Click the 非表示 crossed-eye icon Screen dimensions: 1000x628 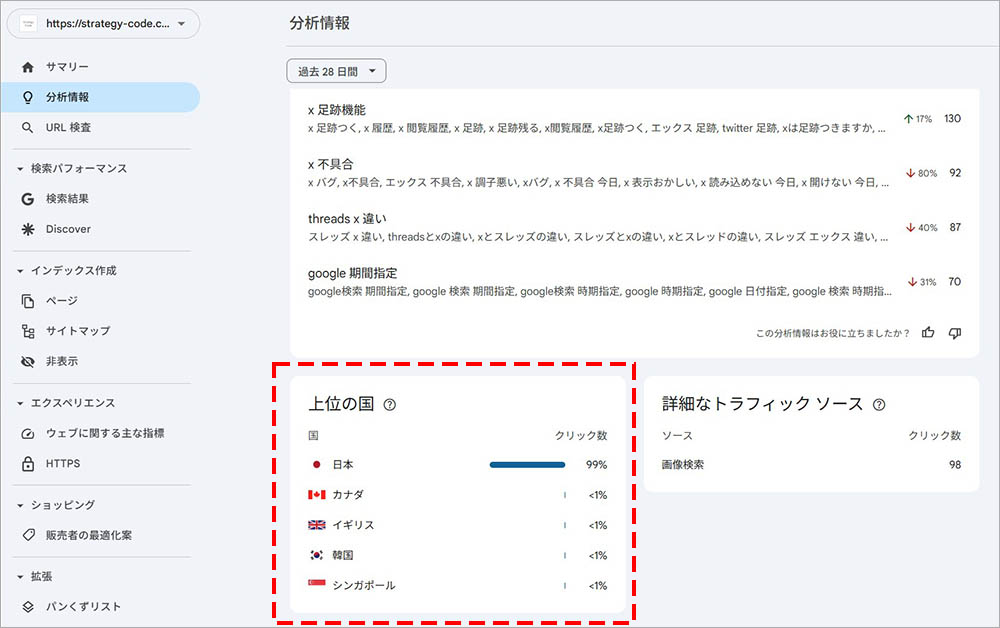tap(28, 361)
